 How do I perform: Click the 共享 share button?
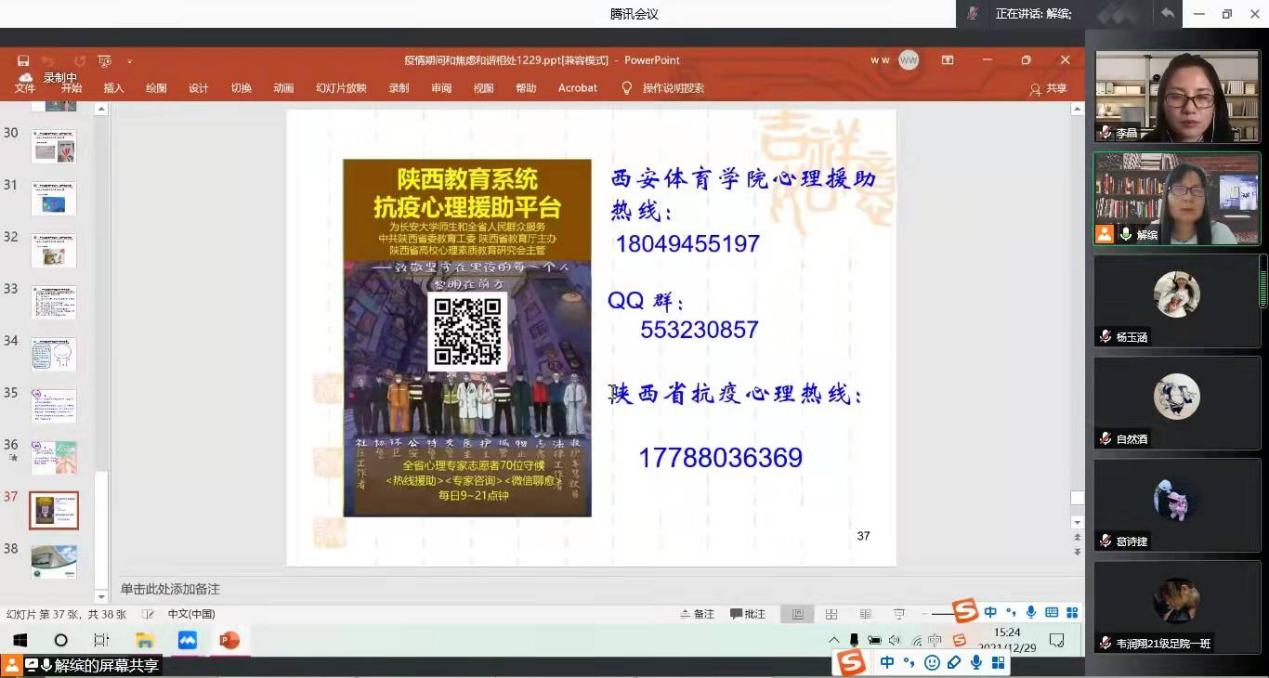pyautogui.click(x=1048, y=88)
